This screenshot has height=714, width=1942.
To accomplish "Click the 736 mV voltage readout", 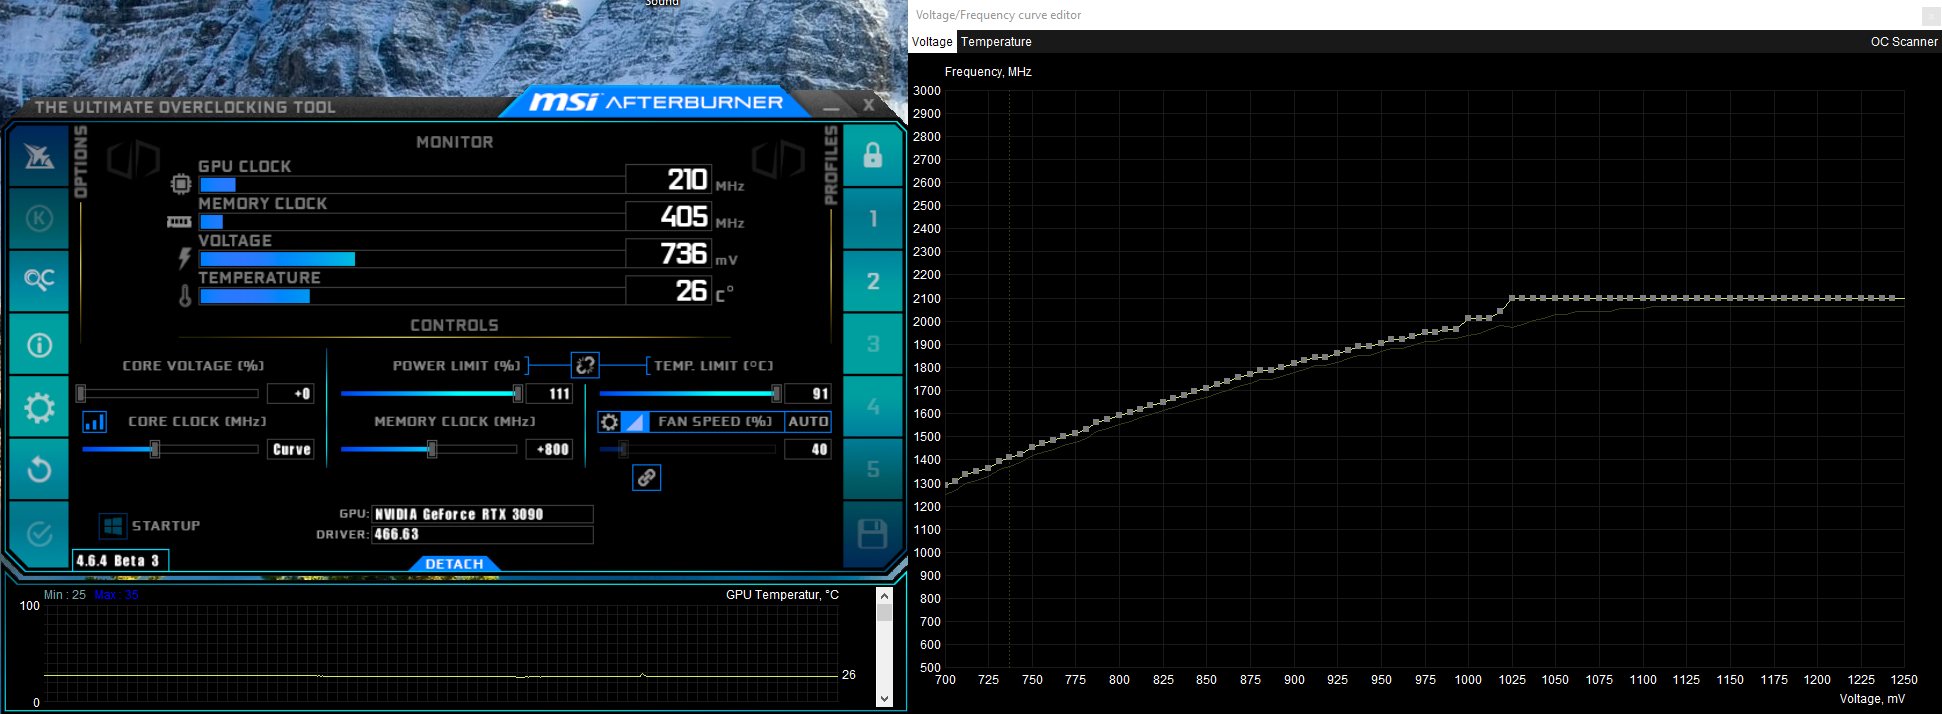I will pyautogui.click(x=669, y=253).
